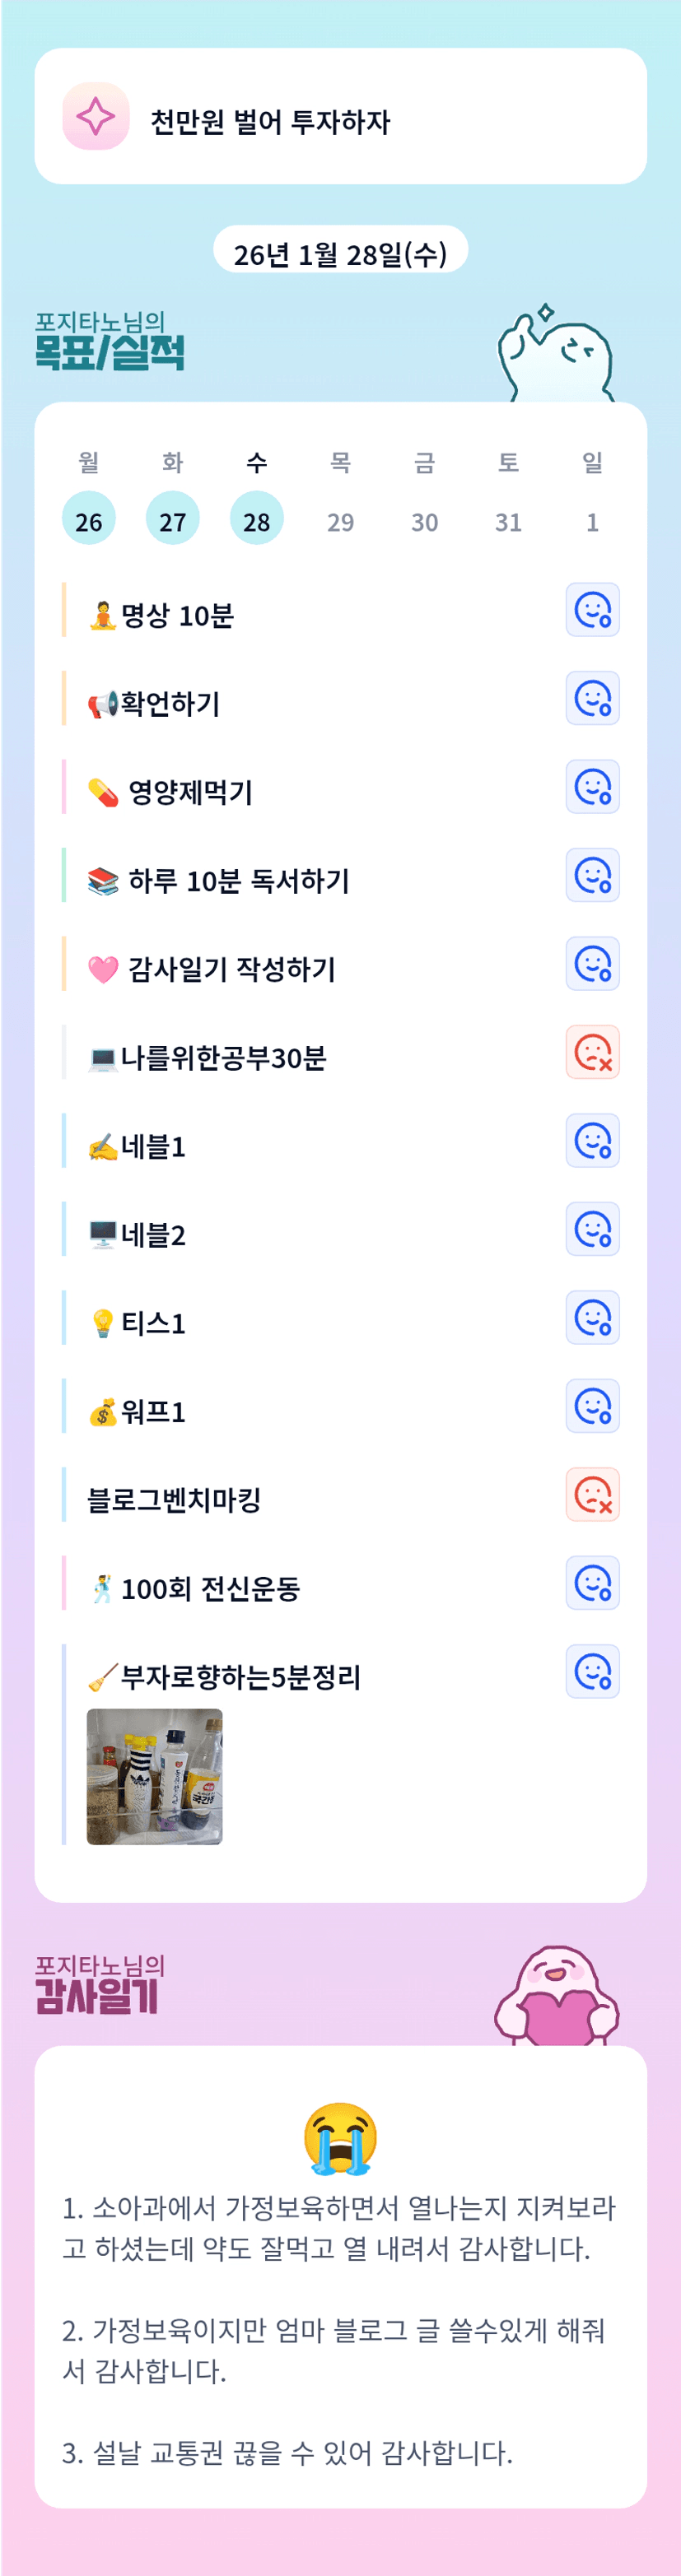Select Thursday the 29th in the week row
This screenshot has width=681, height=2576.
point(340,522)
